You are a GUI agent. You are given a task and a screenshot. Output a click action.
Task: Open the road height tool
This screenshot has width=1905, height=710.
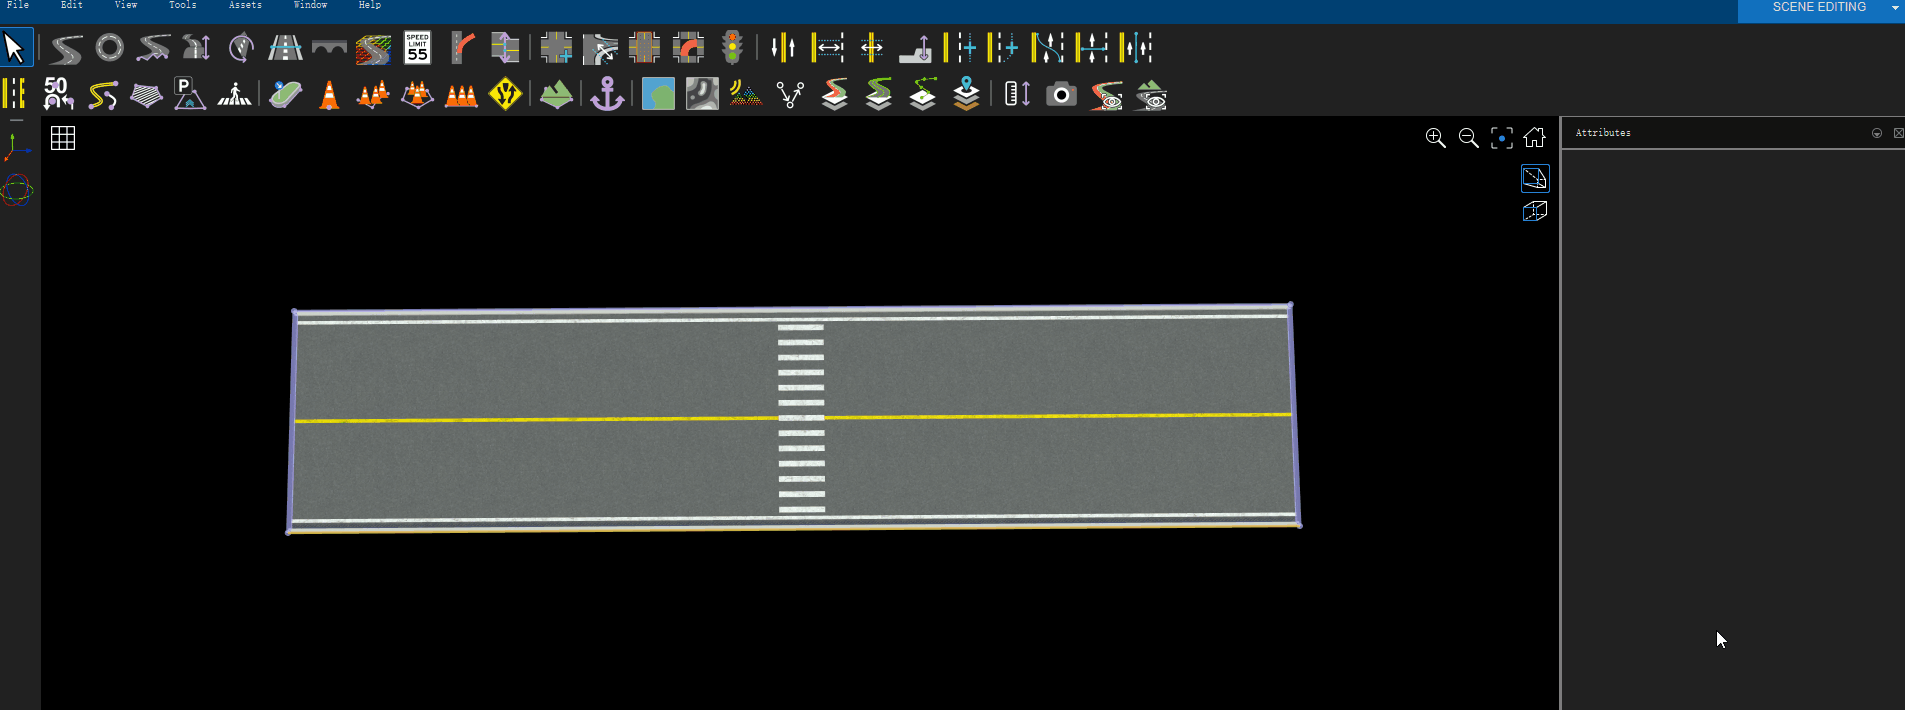pos(197,48)
